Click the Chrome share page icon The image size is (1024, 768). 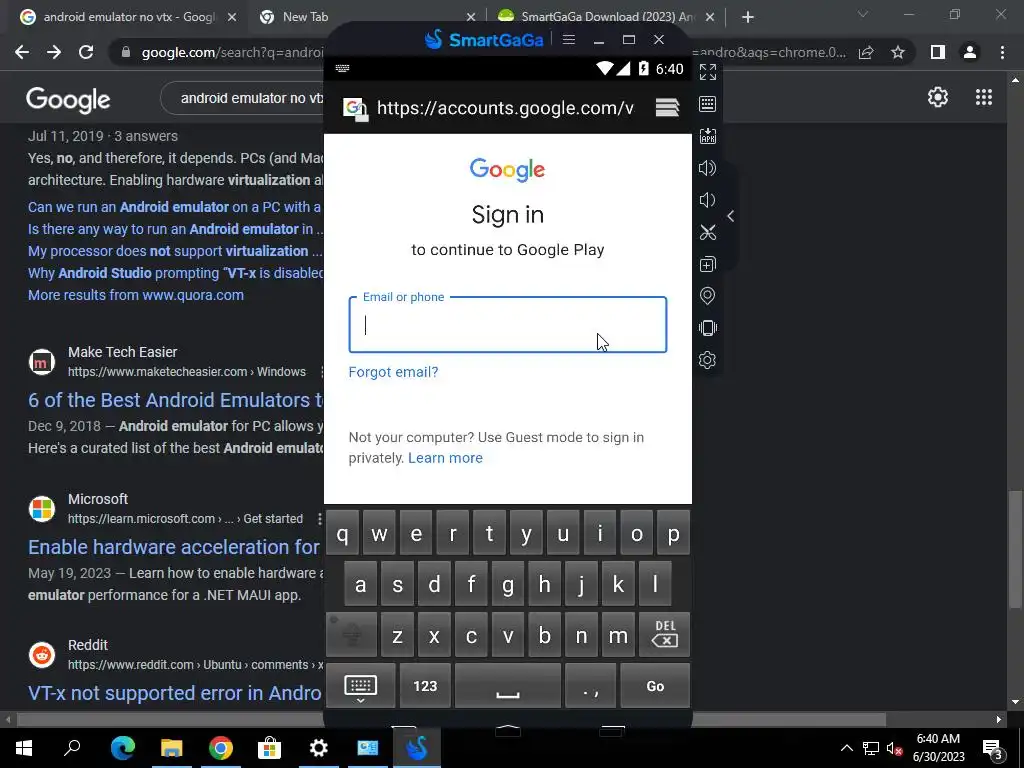(x=866, y=52)
